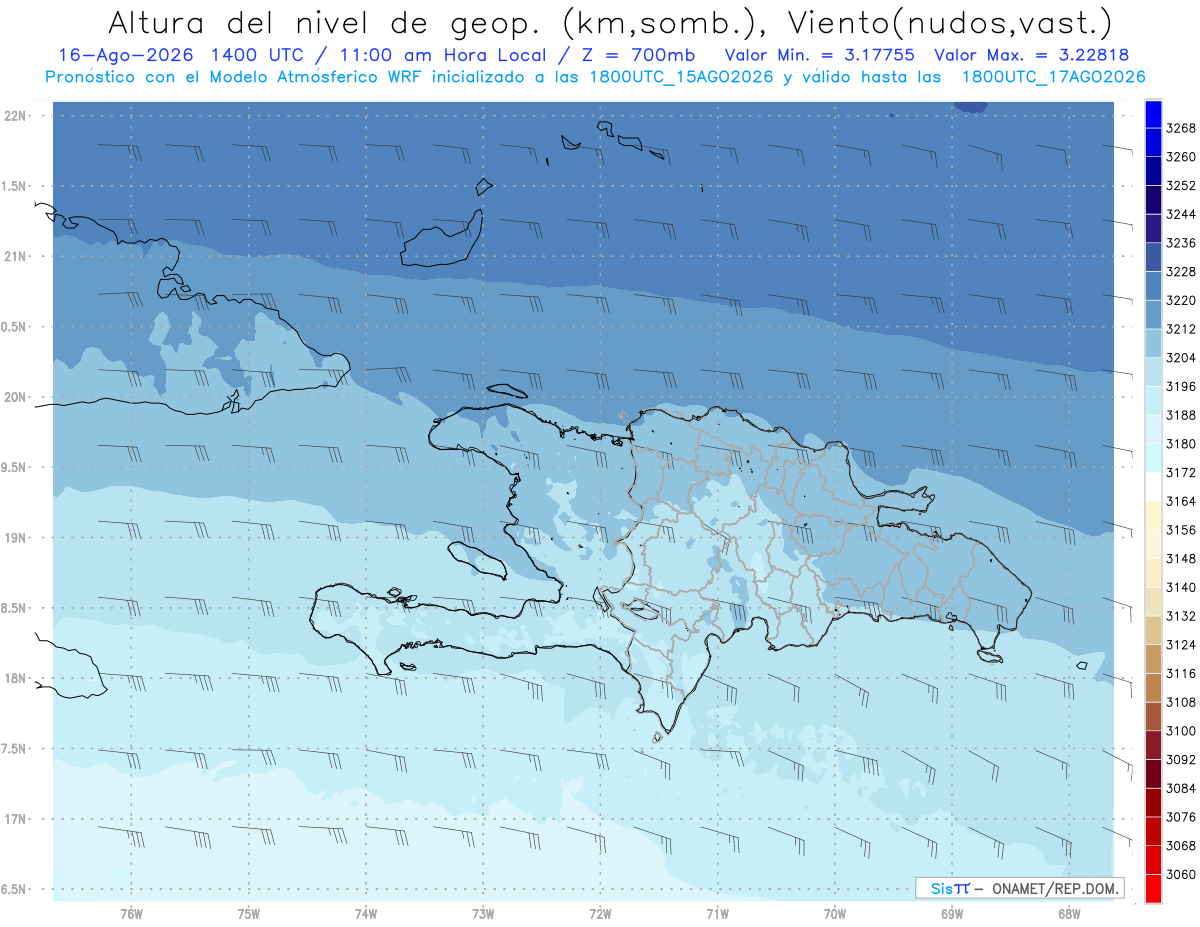
Task: Click the '75W' longitude axis label
Action: (249, 913)
